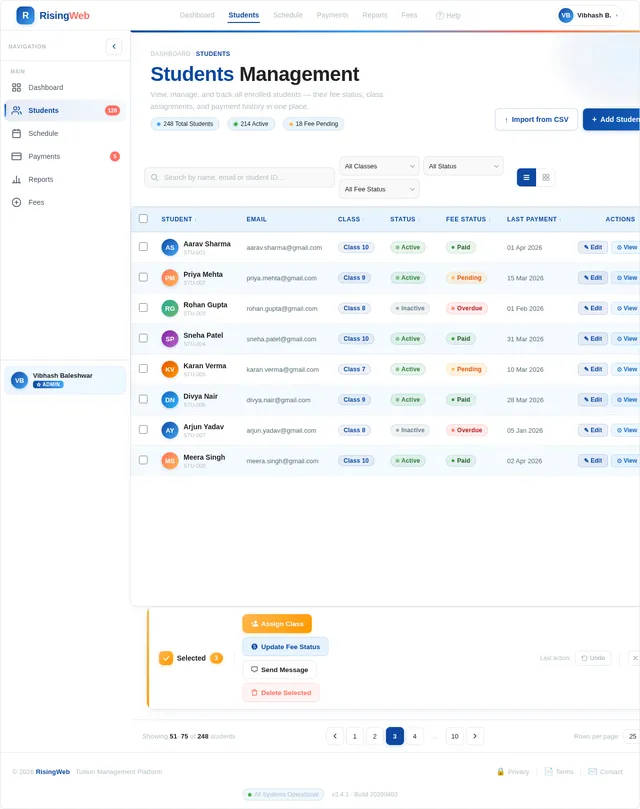The width and height of the screenshot is (640, 809).
Task: Open the All Classes dropdown
Action: pos(379,166)
